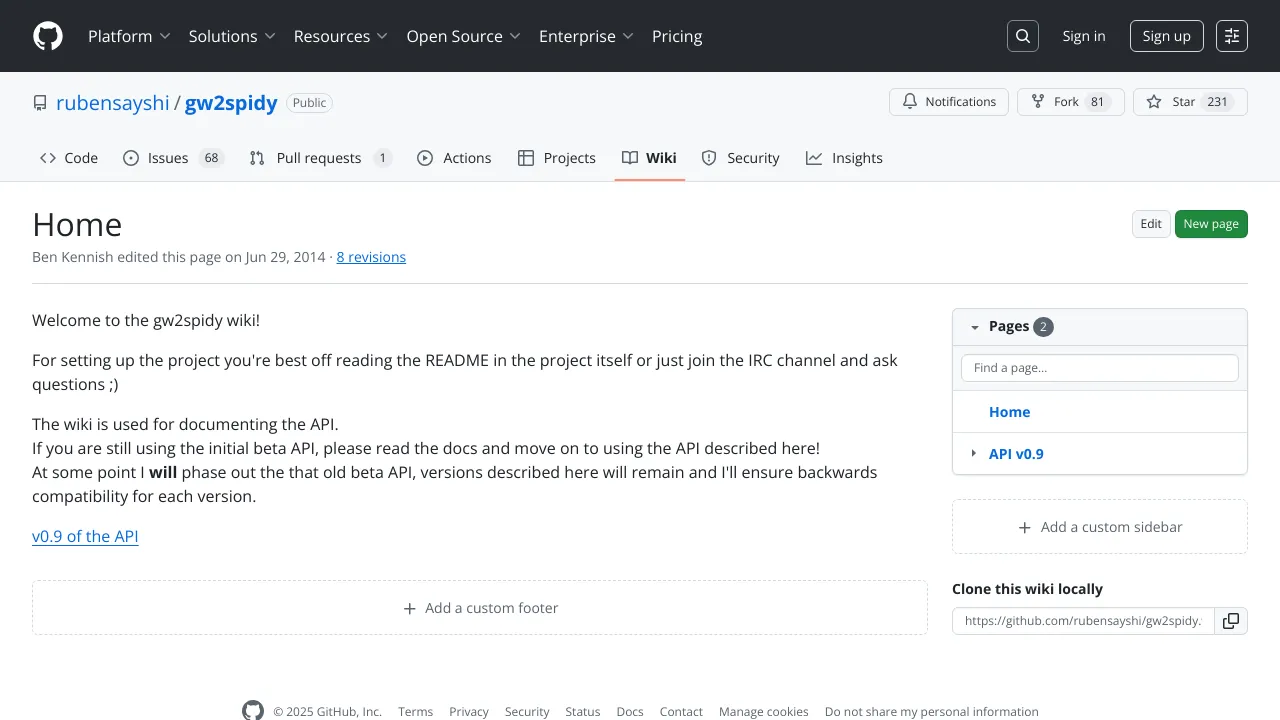The height and width of the screenshot is (720, 1280).
Task: Select the wiki clone URL field
Action: pyautogui.click(x=1083, y=621)
